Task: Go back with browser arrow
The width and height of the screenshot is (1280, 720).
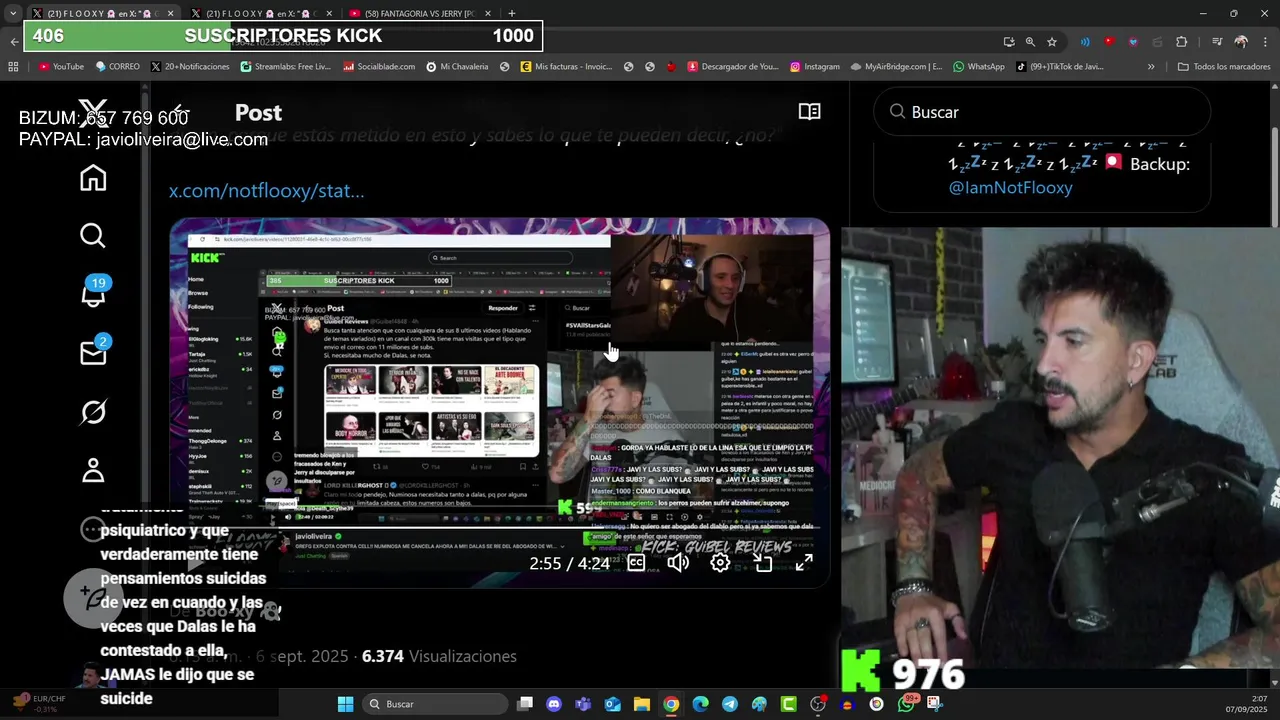Action: (x=13, y=41)
